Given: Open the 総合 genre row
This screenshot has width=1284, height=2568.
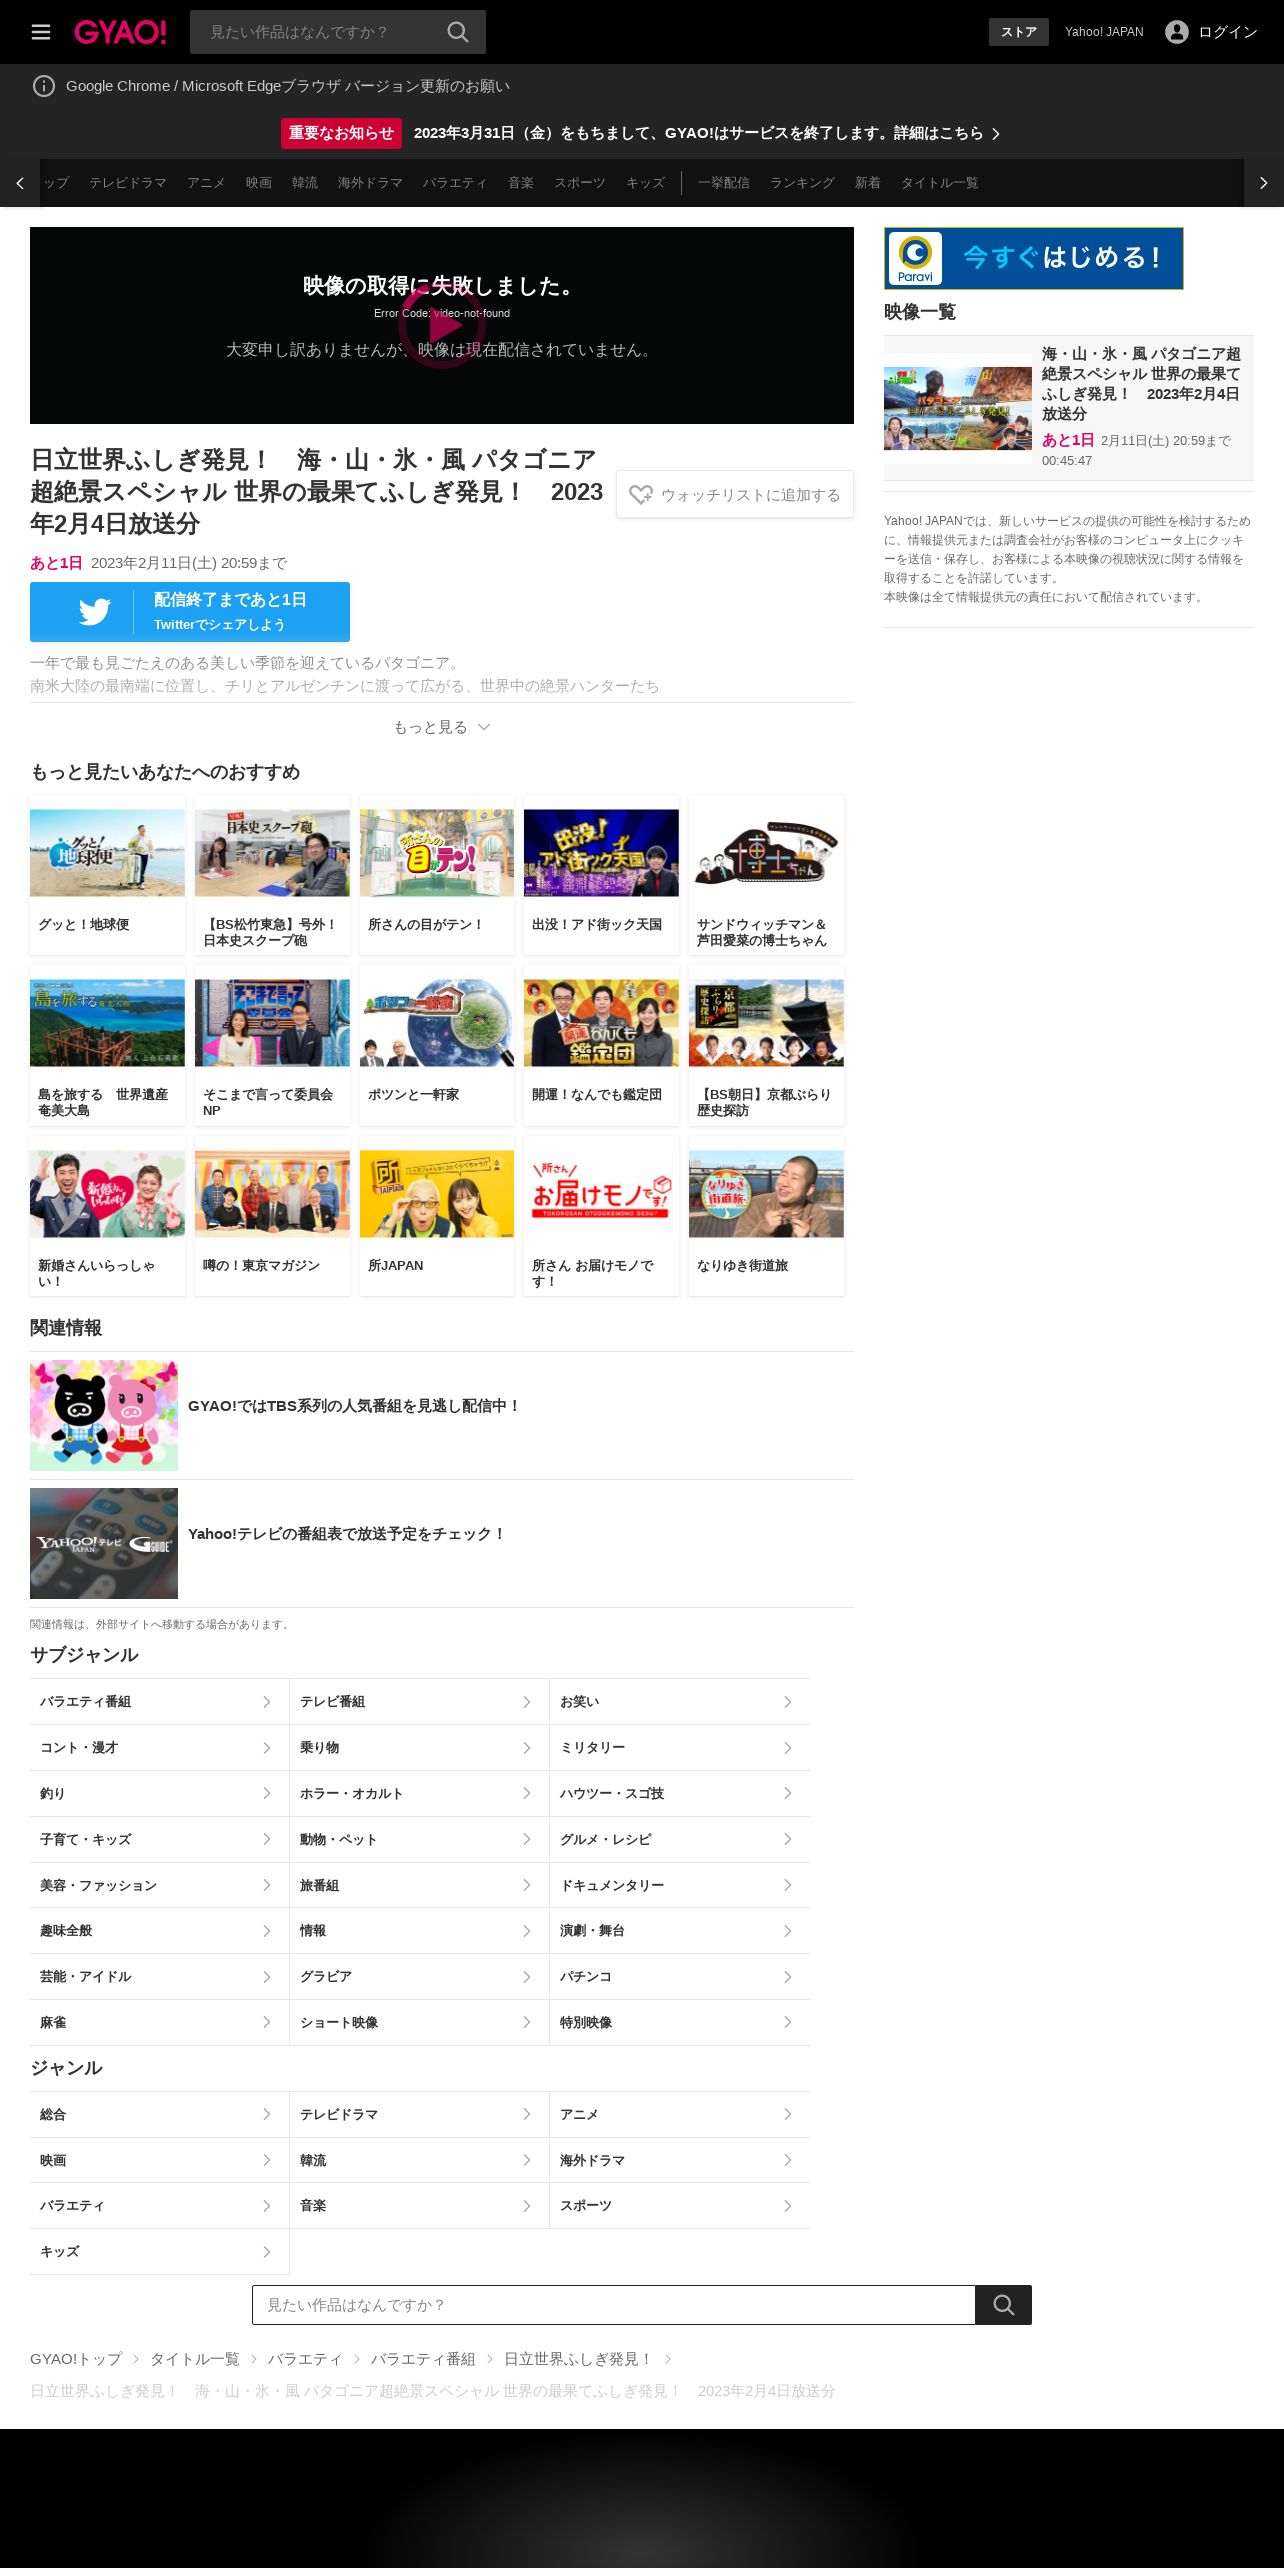Looking at the screenshot, I should (159, 2114).
